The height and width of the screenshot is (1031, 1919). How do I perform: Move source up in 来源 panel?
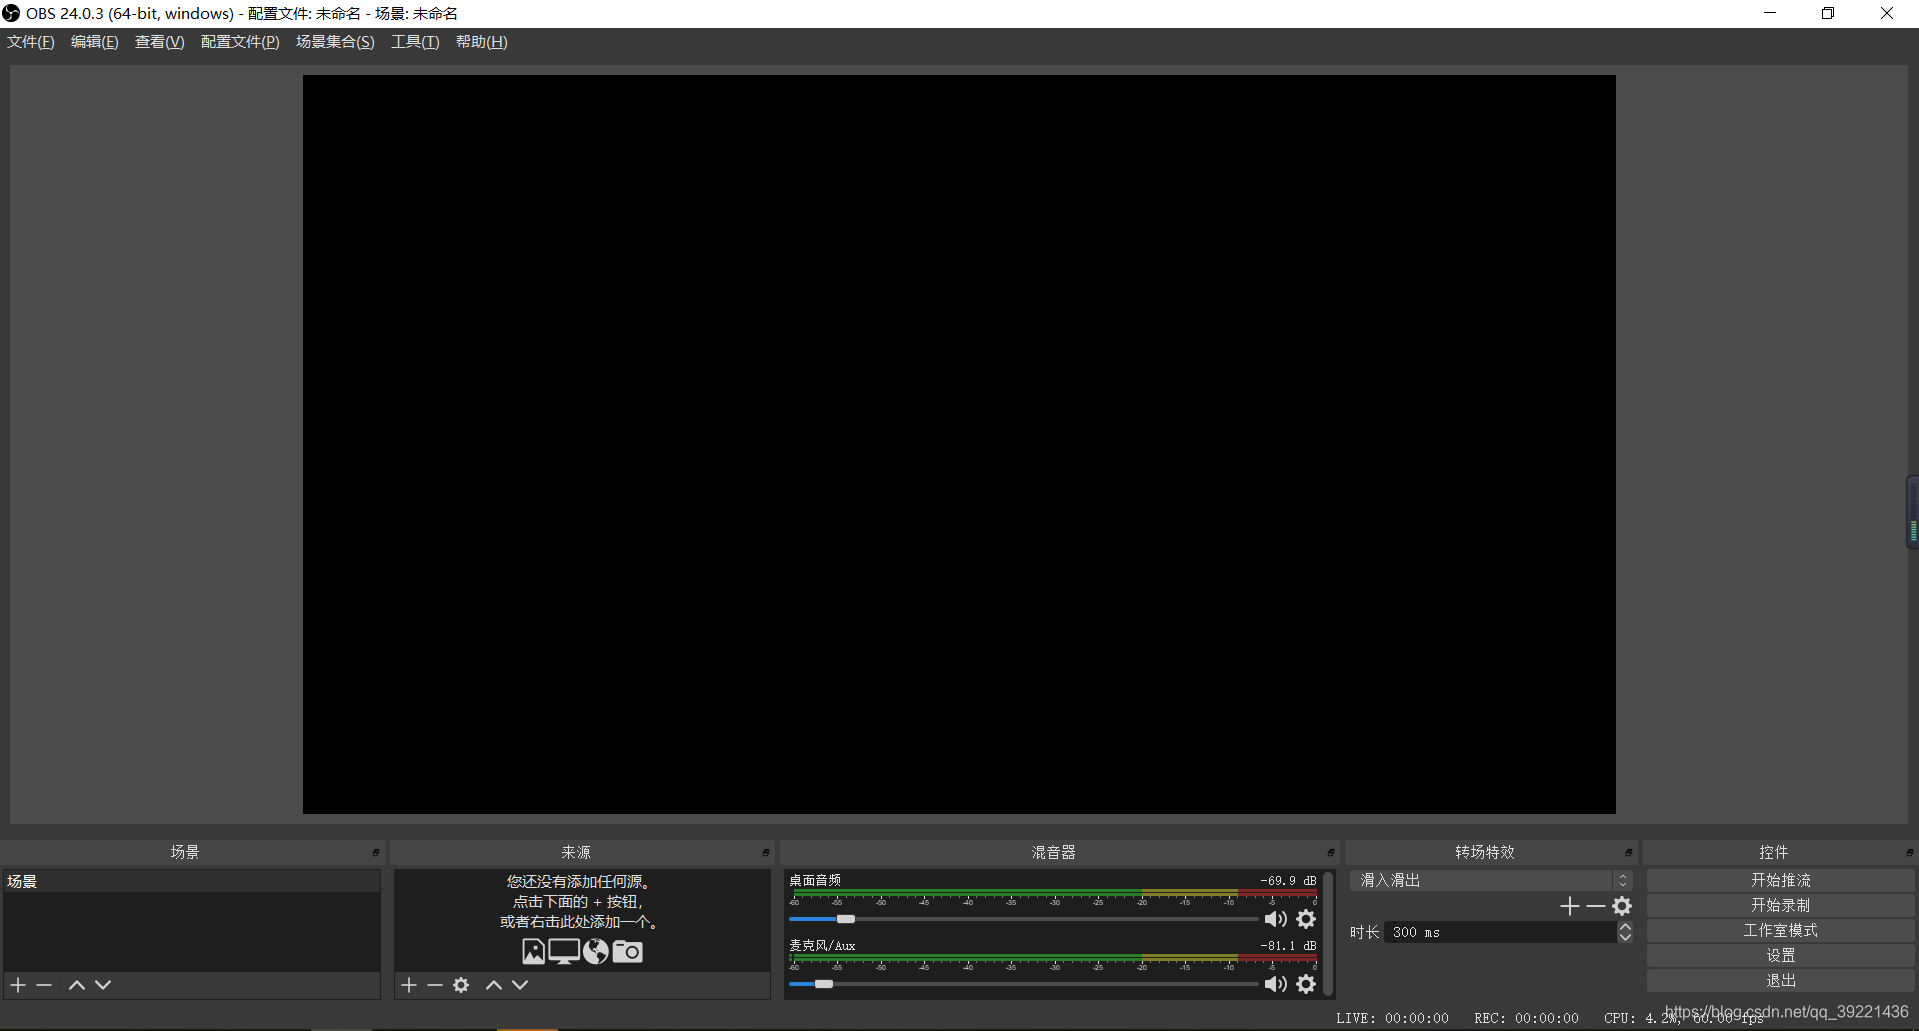click(x=494, y=985)
